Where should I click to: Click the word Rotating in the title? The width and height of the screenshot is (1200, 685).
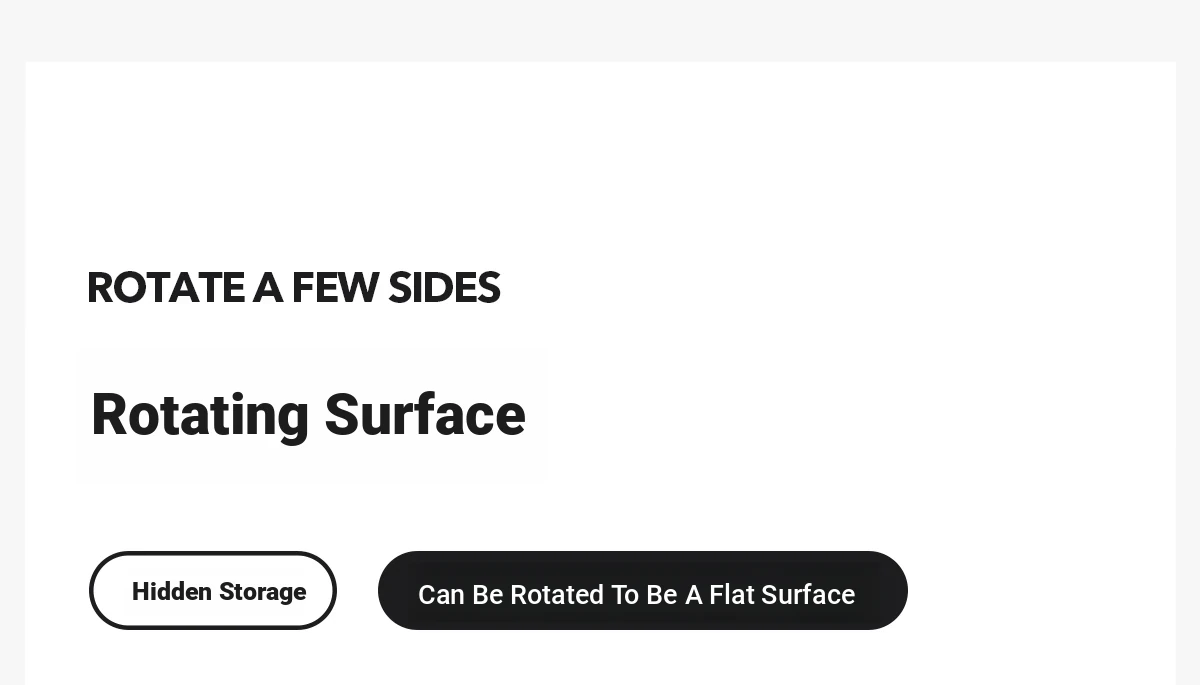(200, 414)
